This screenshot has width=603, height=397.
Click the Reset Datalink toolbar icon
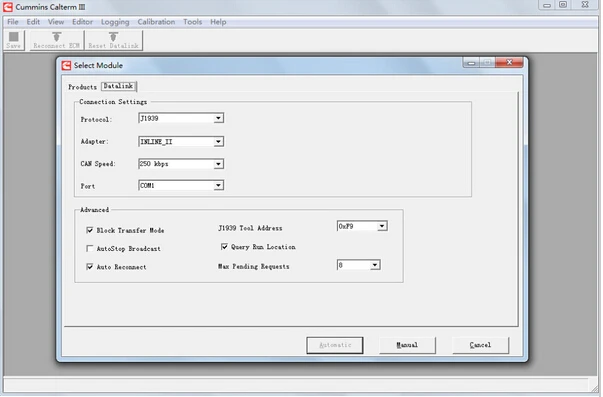click(x=113, y=40)
